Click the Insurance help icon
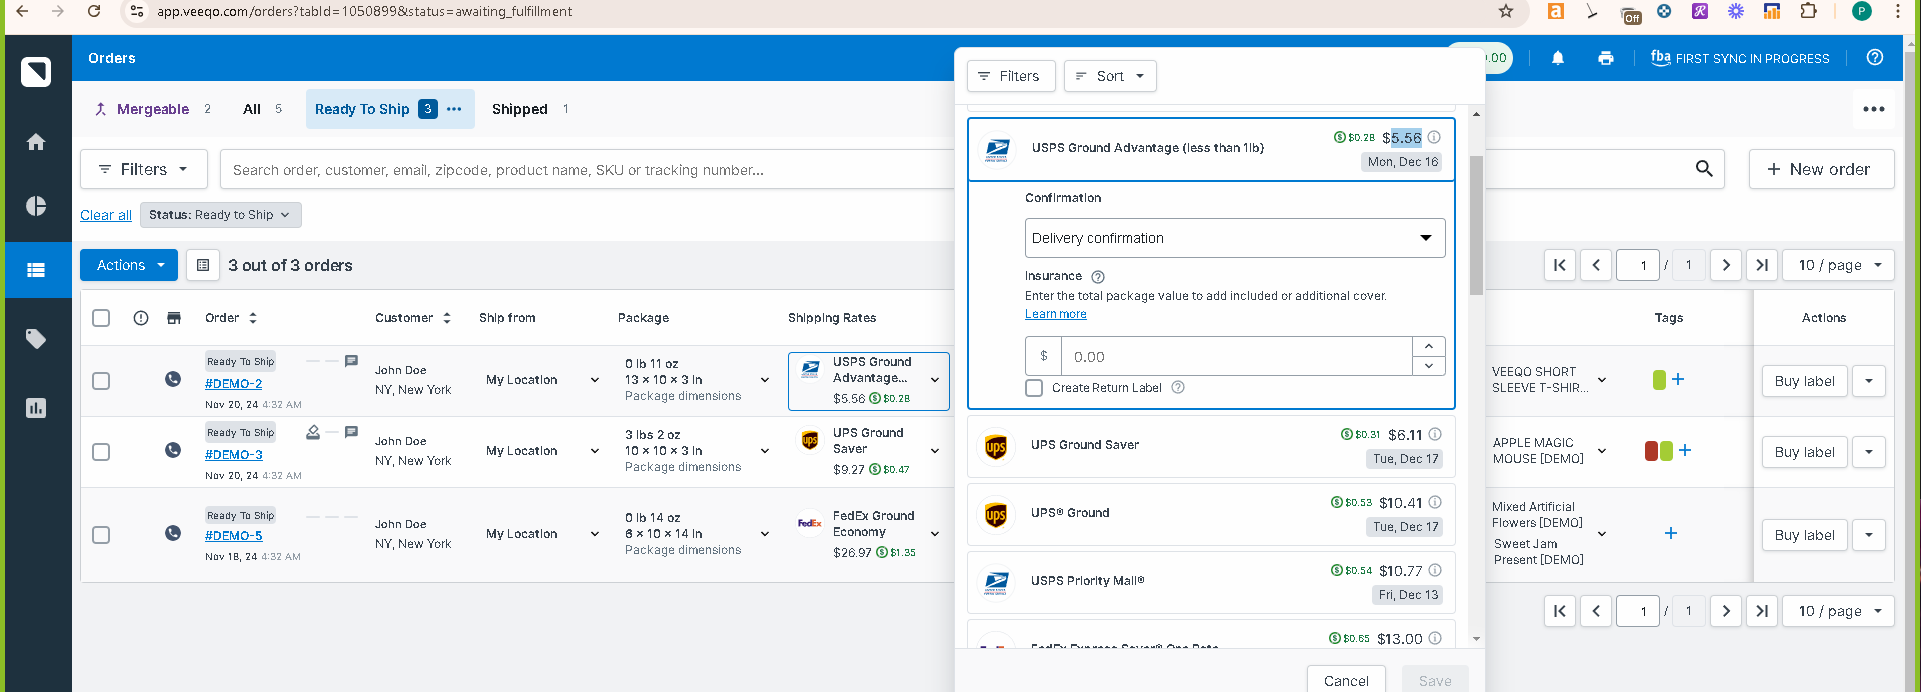1921x692 pixels. click(1098, 277)
